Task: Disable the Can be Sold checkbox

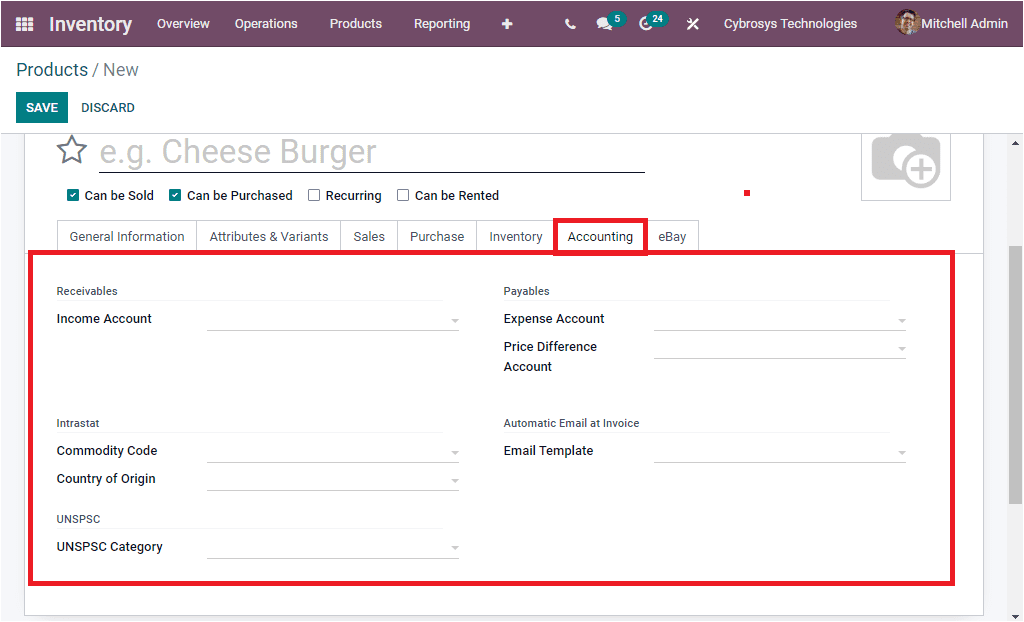Action: [72, 195]
